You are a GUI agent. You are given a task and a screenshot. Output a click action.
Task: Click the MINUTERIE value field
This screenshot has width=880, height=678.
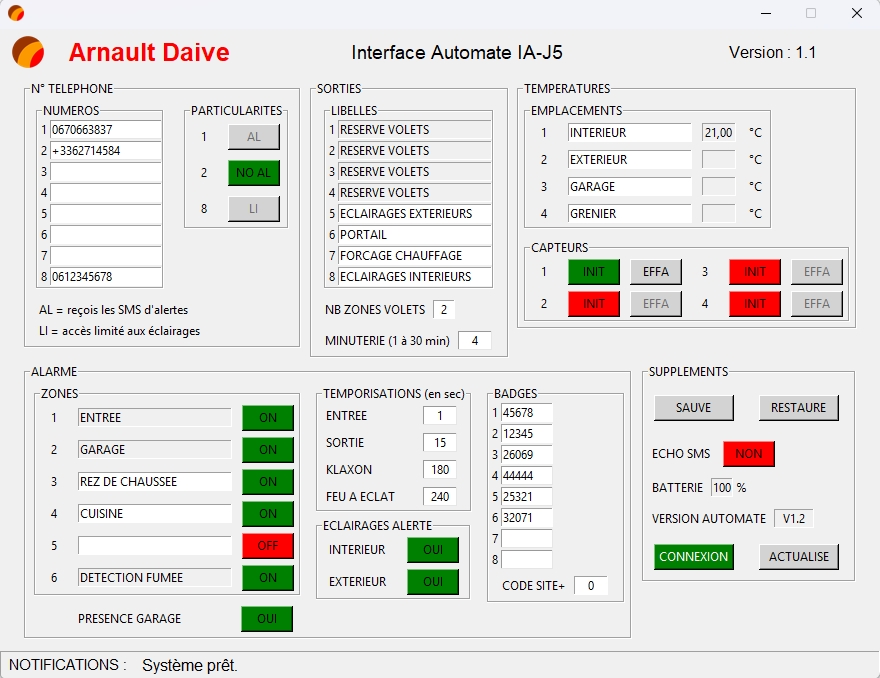click(x=474, y=341)
